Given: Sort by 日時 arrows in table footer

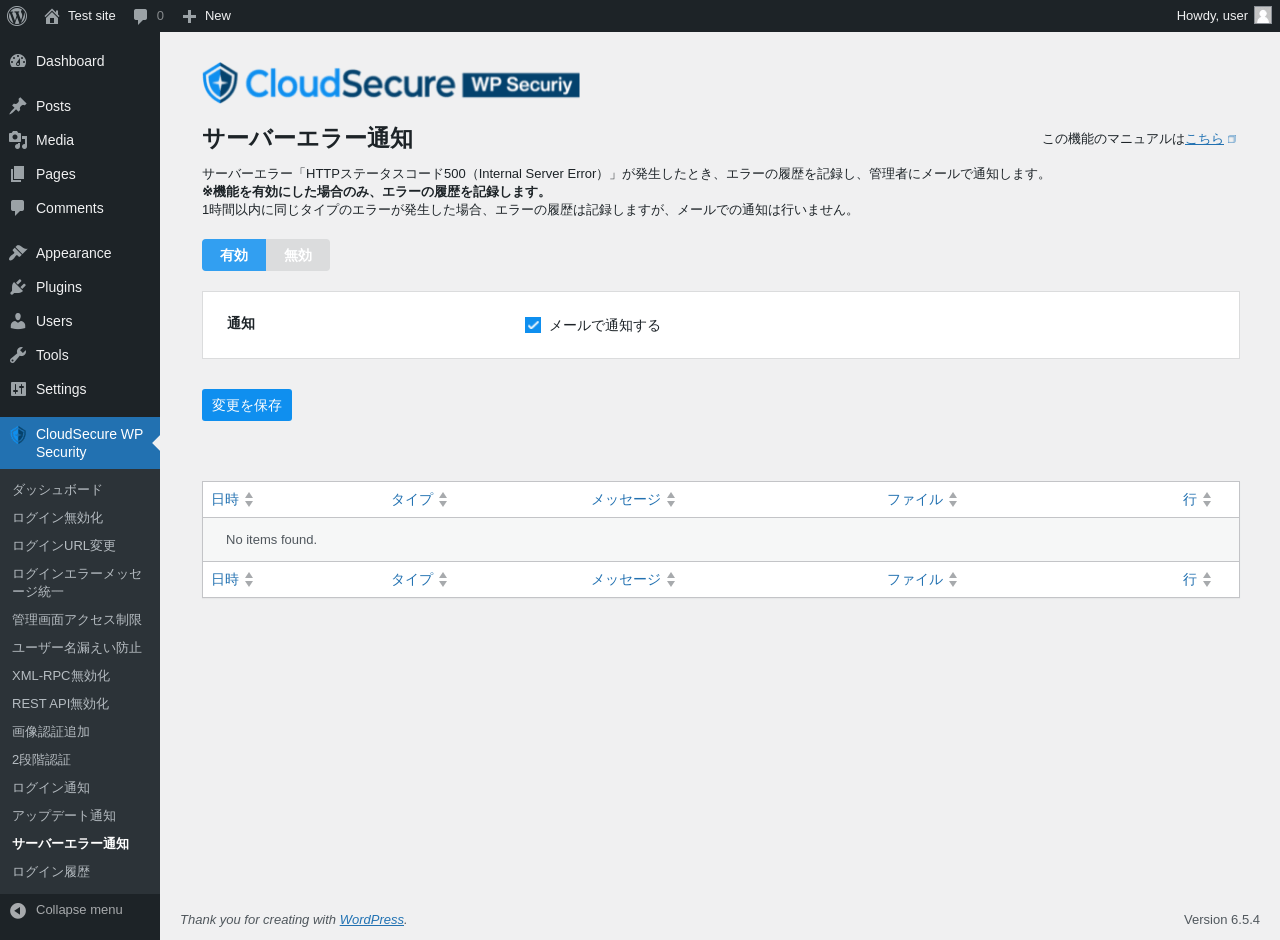Looking at the screenshot, I should (x=249, y=579).
